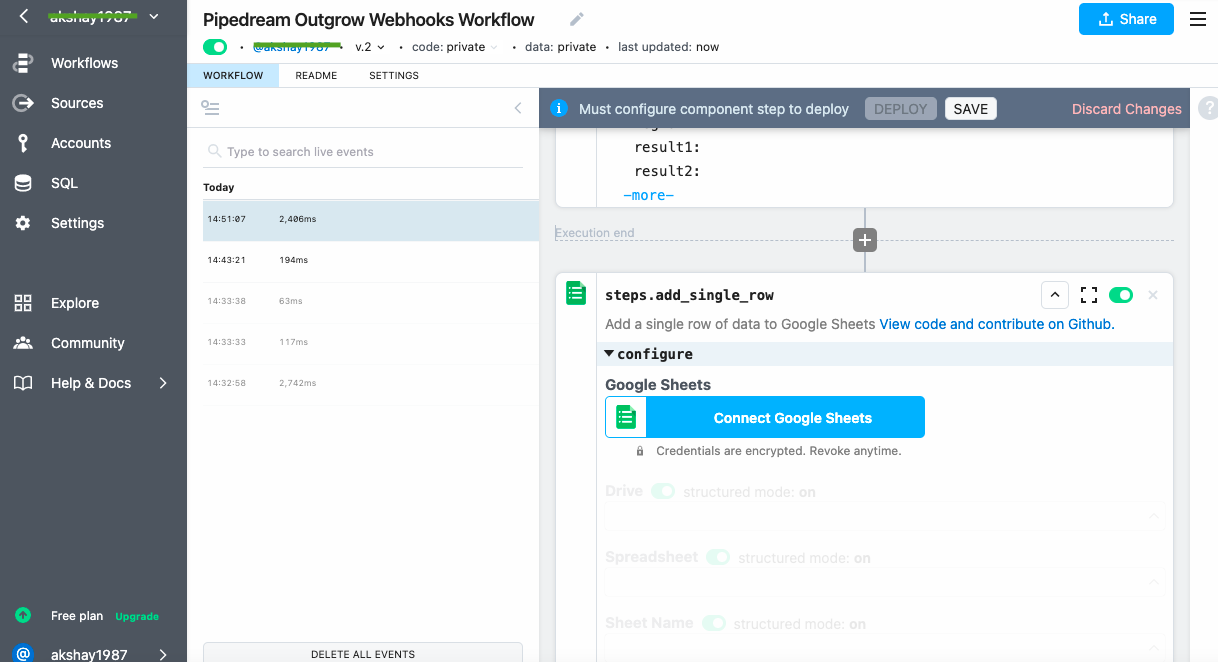The height and width of the screenshot is (662, 1218).
Task: Select the 14:32:58 event
Action: tap(371, 383)
